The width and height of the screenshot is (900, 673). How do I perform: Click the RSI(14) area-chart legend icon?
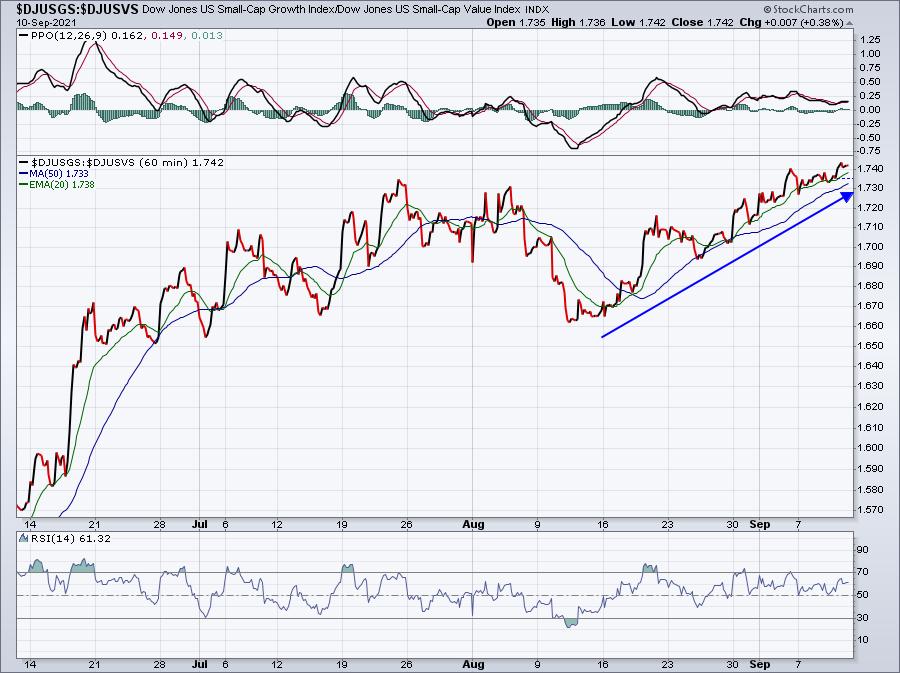click(24, 538)
